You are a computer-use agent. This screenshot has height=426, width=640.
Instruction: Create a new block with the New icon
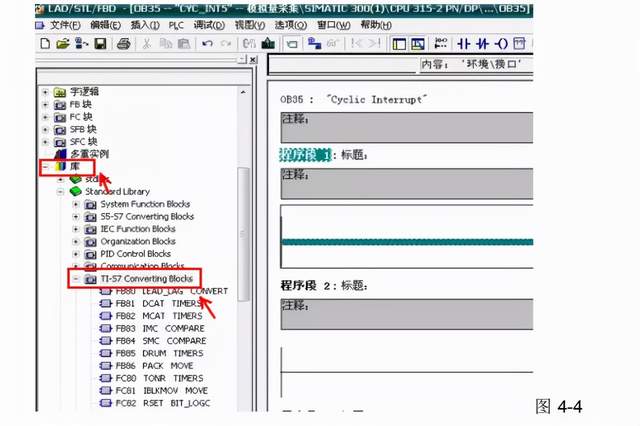(45, 44)
